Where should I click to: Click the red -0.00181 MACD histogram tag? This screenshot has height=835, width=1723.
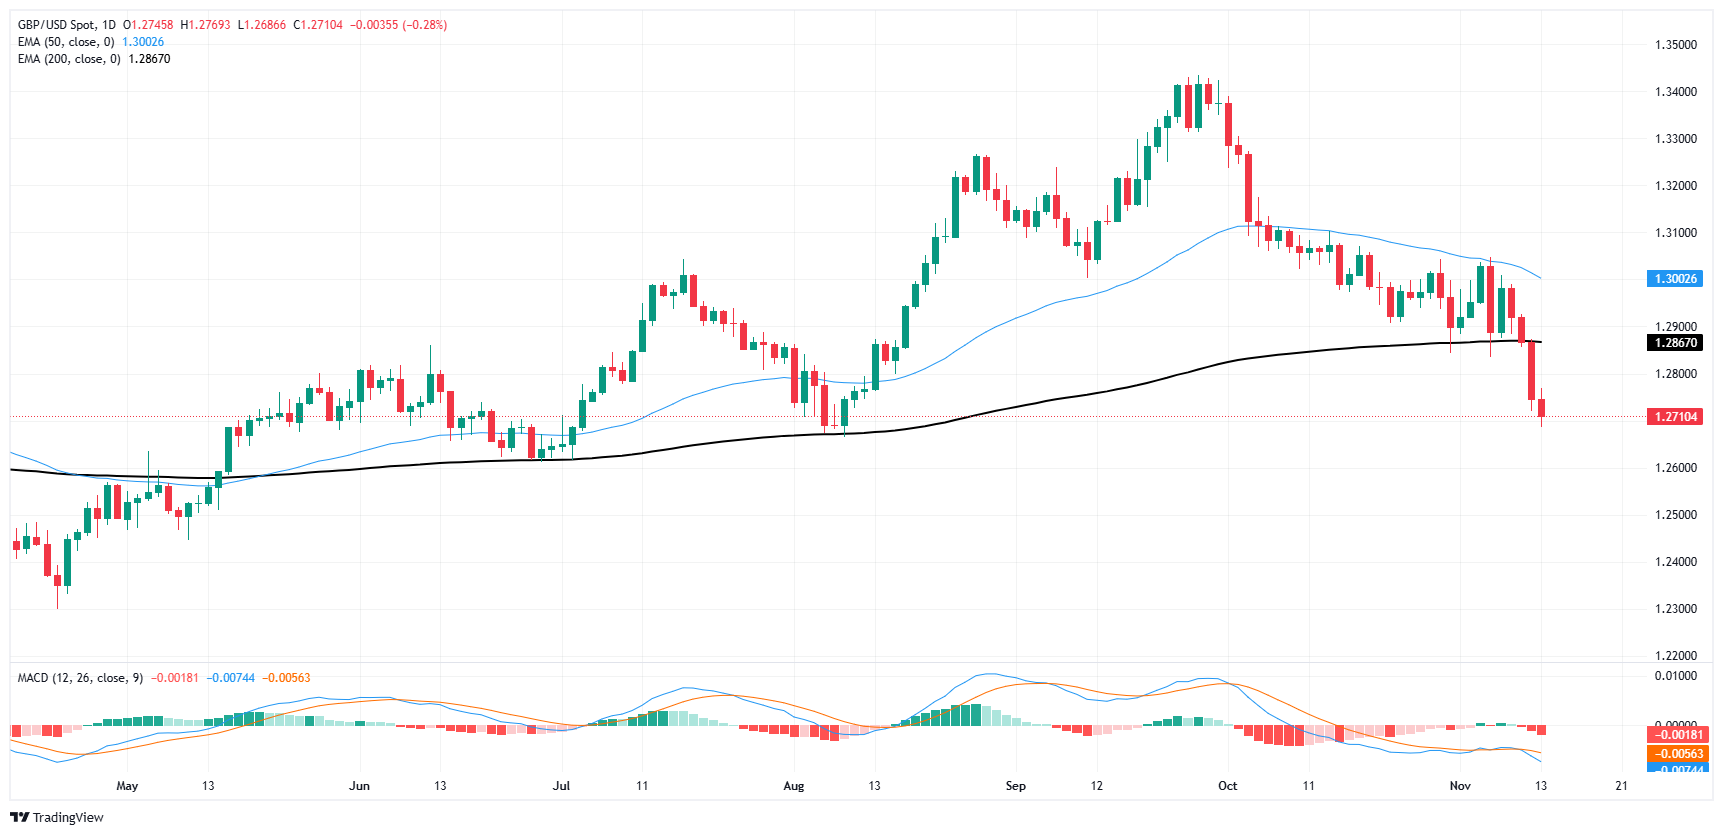point(1675,735)
